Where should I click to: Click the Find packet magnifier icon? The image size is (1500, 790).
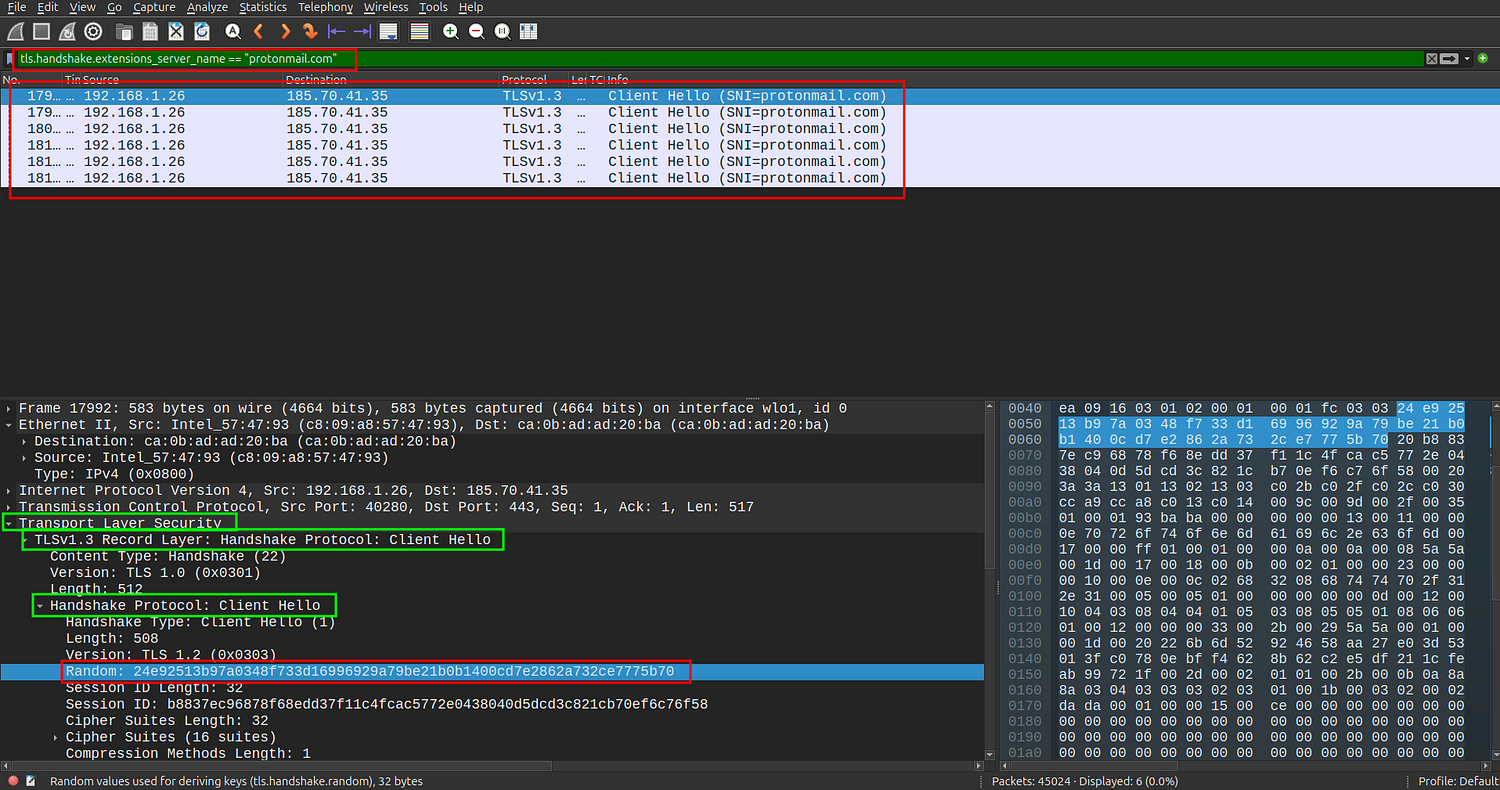click(232, 31)
